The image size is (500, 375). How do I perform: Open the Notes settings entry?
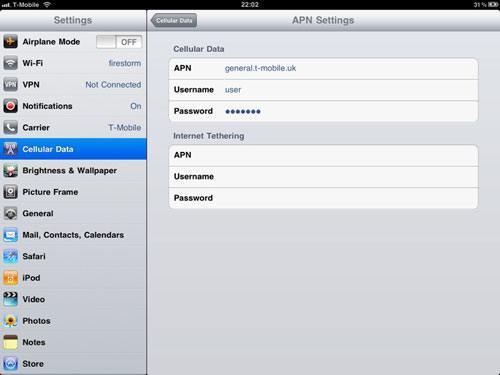tap(73, 342)
